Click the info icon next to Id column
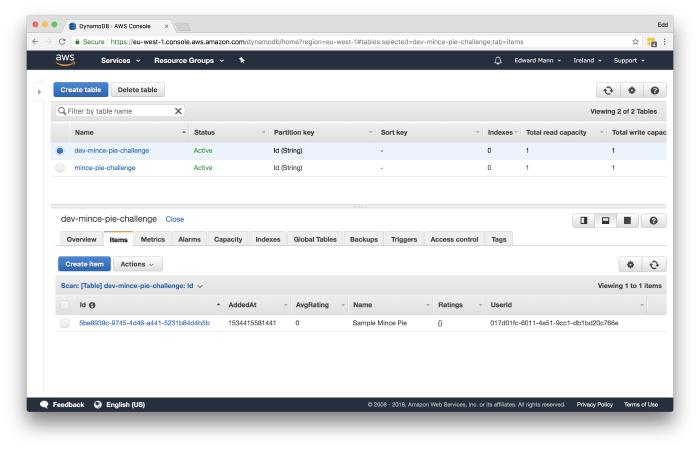Viewport: 700px width, 450px height. (x=92, y=305)
